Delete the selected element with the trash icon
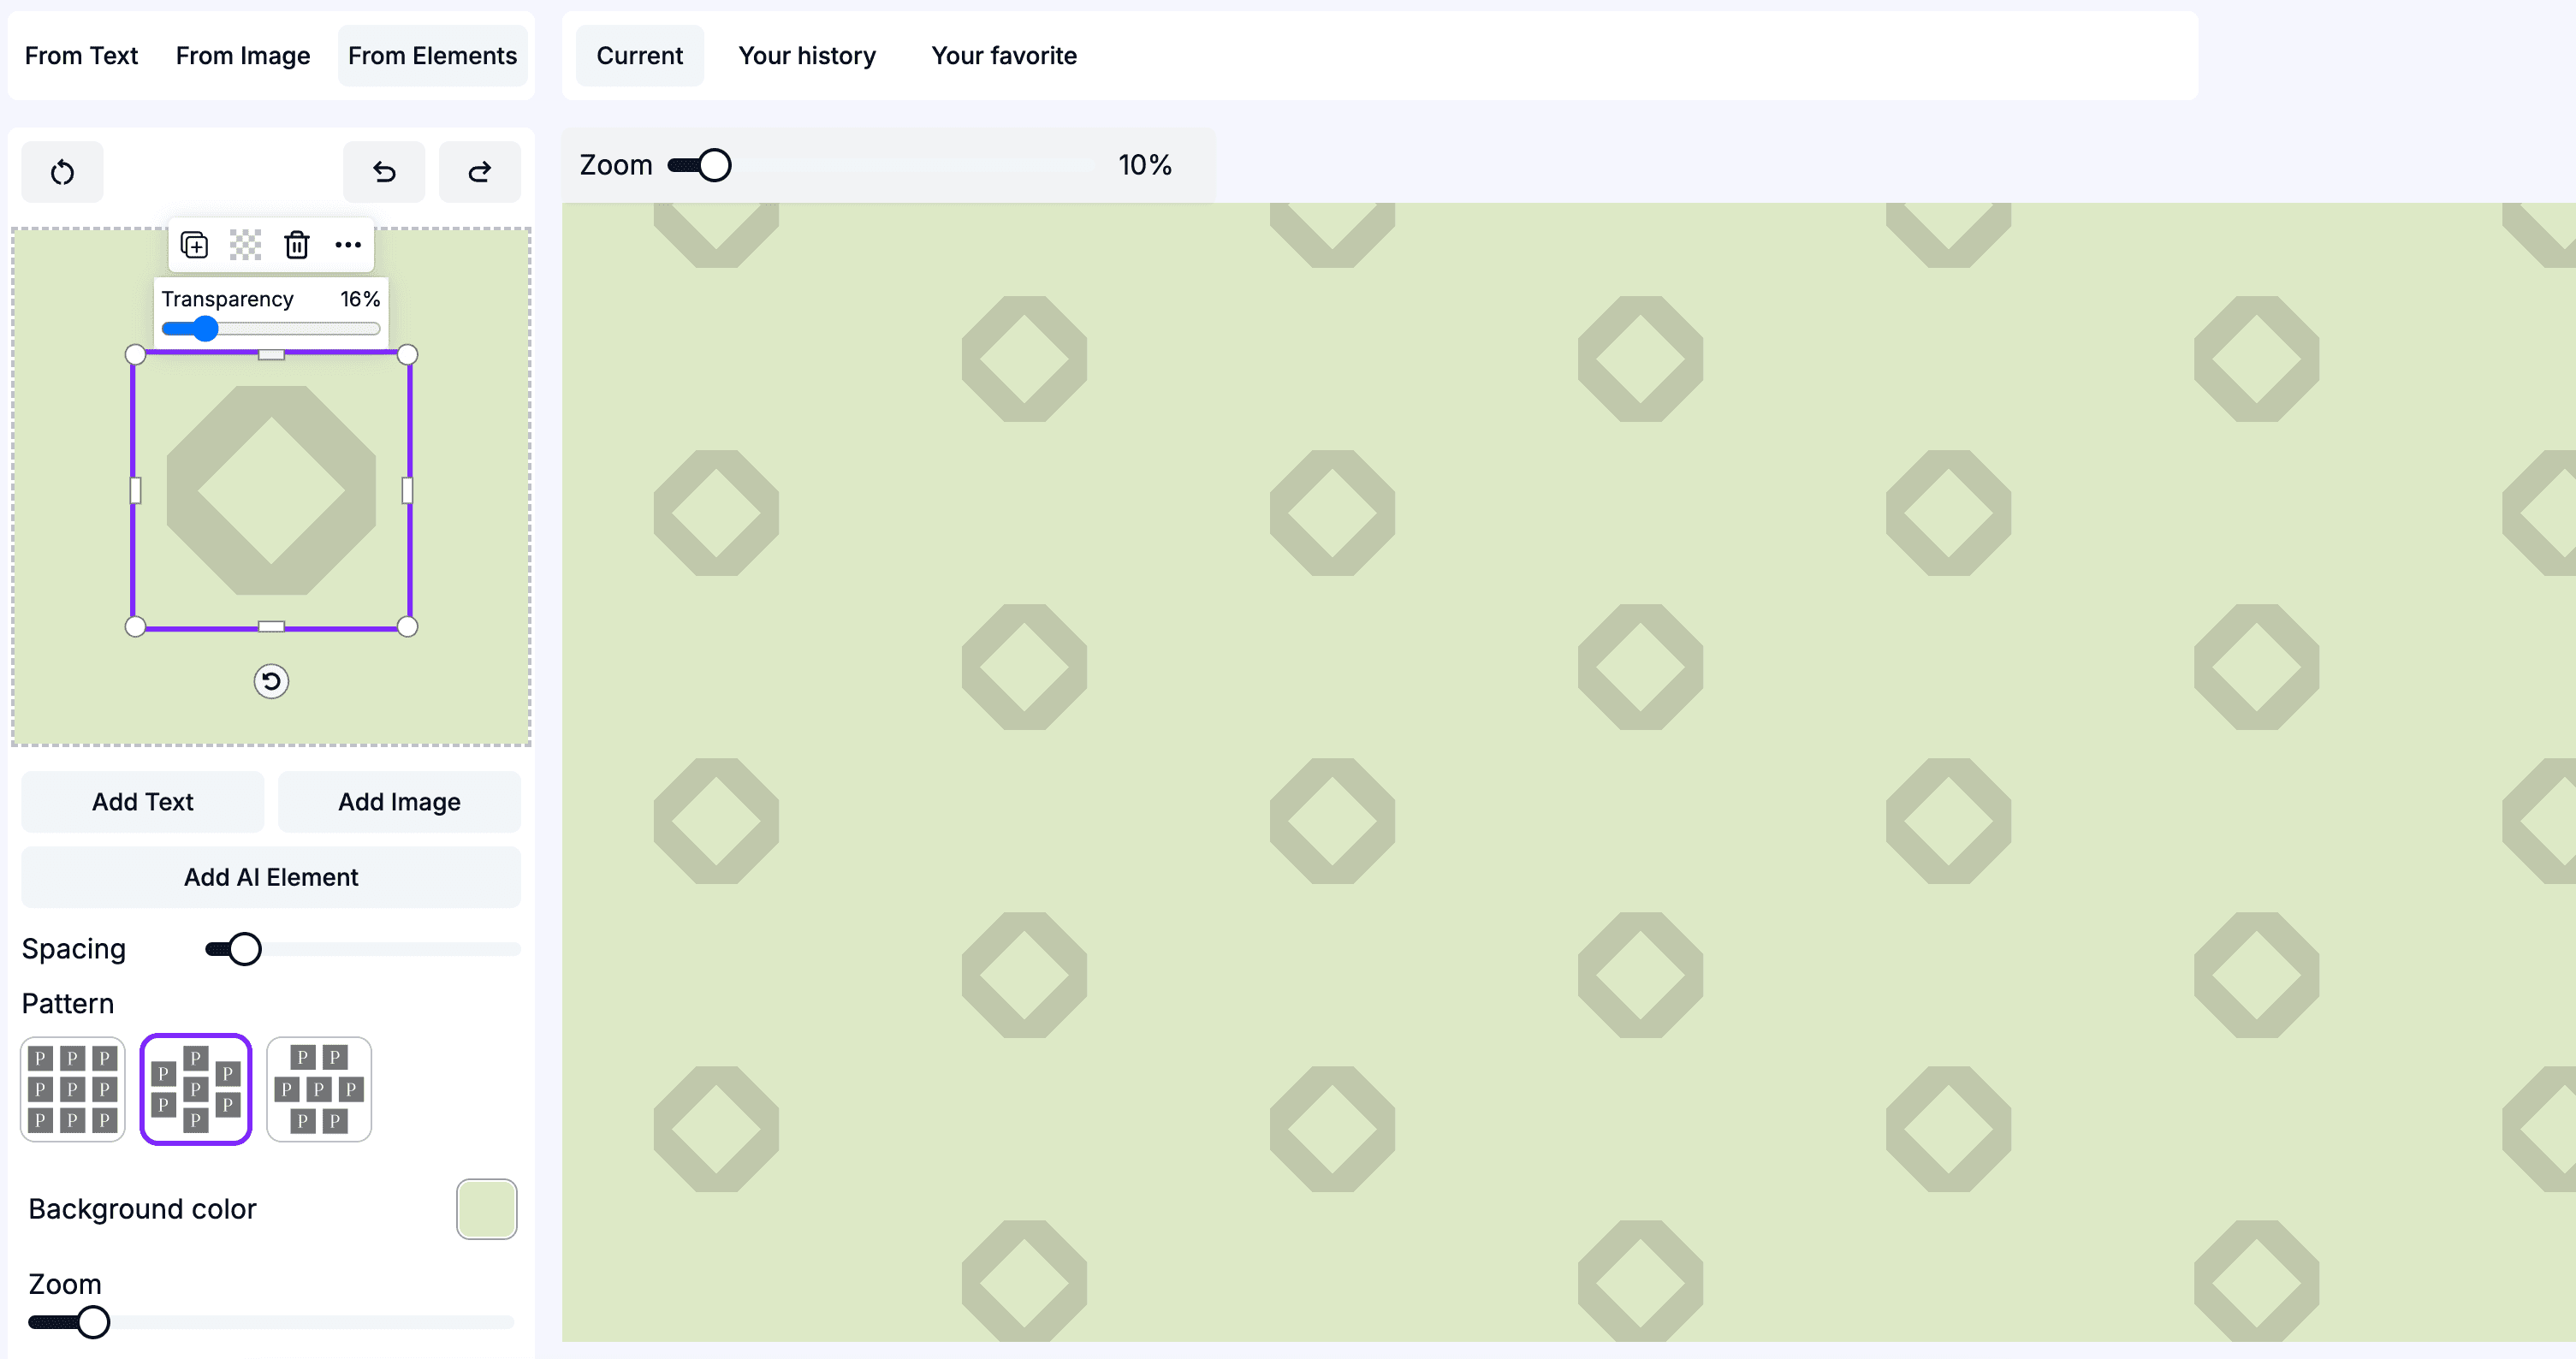 coord(297,245)
